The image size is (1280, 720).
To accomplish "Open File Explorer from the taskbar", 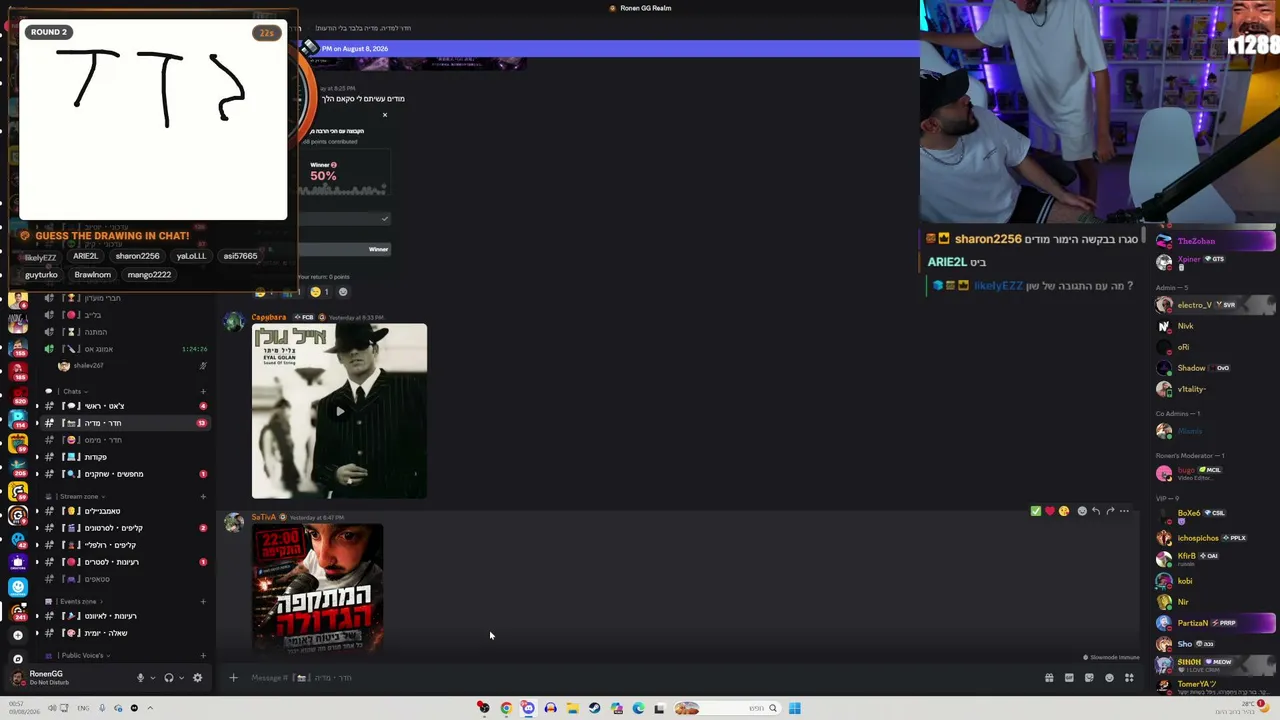I will coord(572,708).
